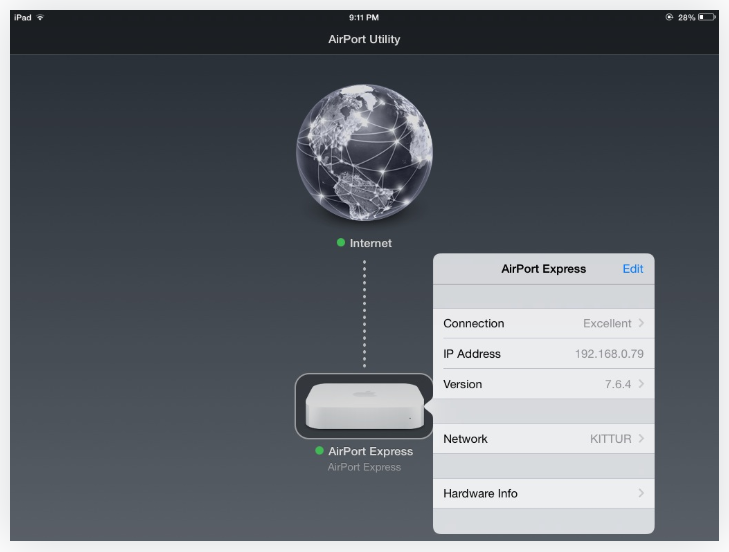729x552 pixels.
Task: Tap the Internet globe icon
Action: tap(364, 153)
